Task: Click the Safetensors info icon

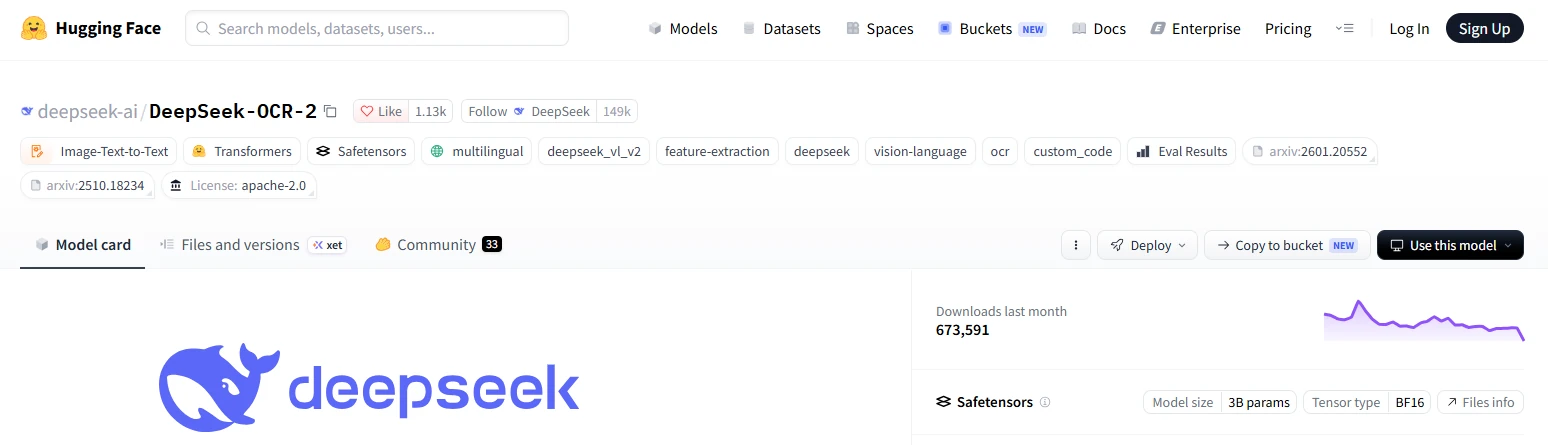Action: (x=1045, y=402)
